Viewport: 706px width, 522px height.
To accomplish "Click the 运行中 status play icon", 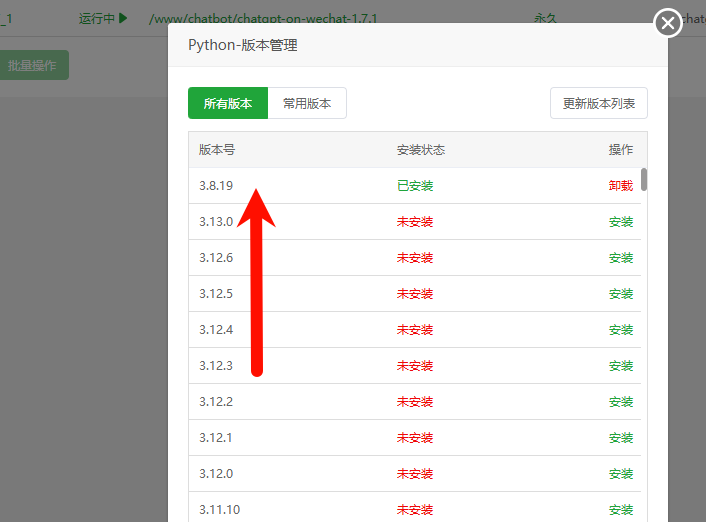I will click(123, 18).
